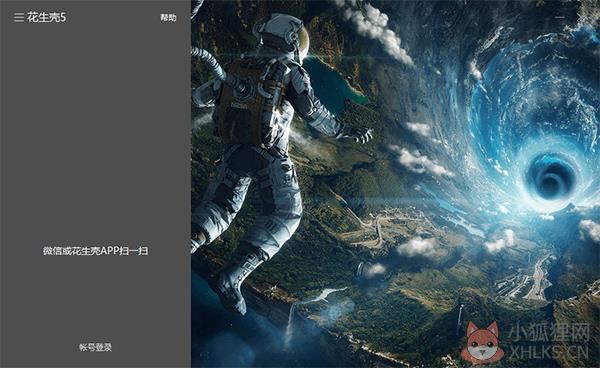Click the 微信或花生壳APP扫一扫 scan prompt
Viewport: 600px width, 368px height.
tap(95, 251)
